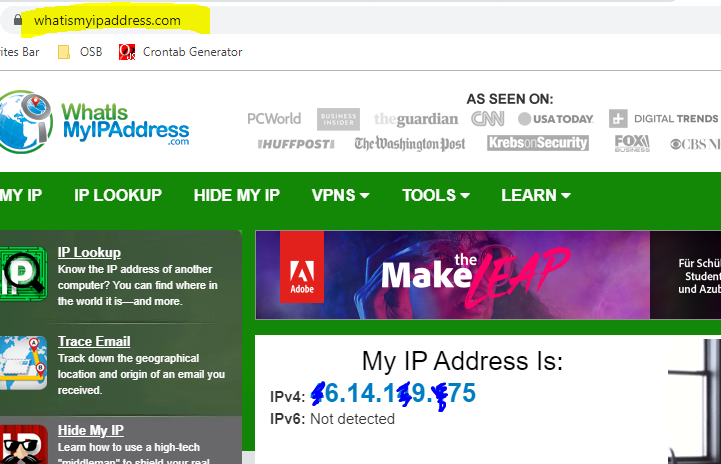Image resolution: width=721 pixels, height=464 pixels.
Task: Expand the TOOLS dropdown menu
Action: [x=436, y=195]
